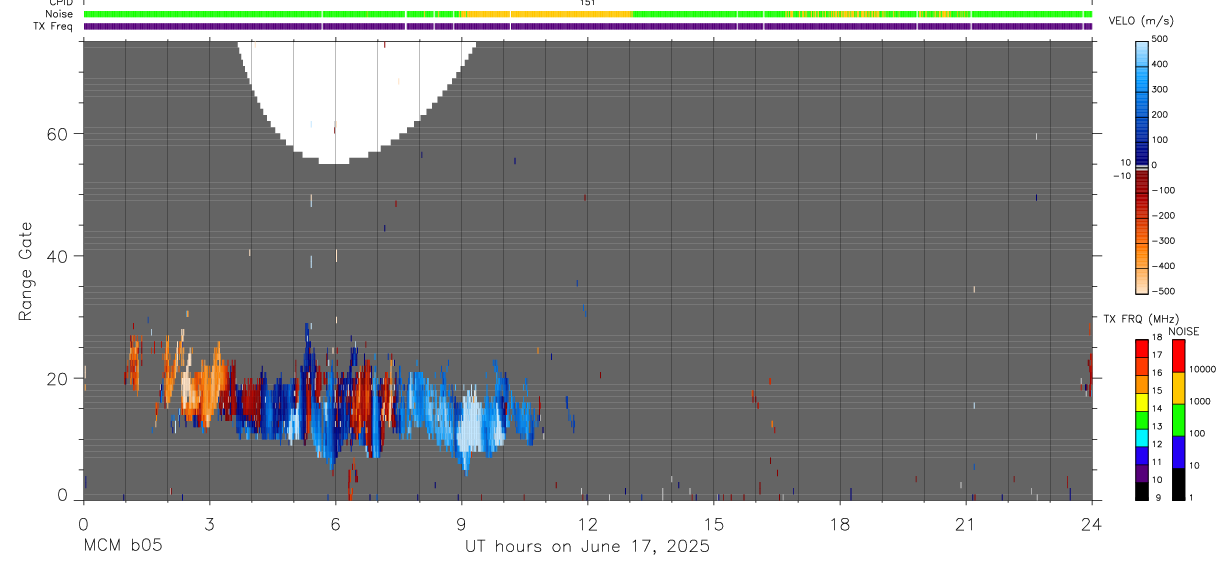Pick the purple swatch in TX FRQ legend
1228x567 pixels.
pos(1142,473)
